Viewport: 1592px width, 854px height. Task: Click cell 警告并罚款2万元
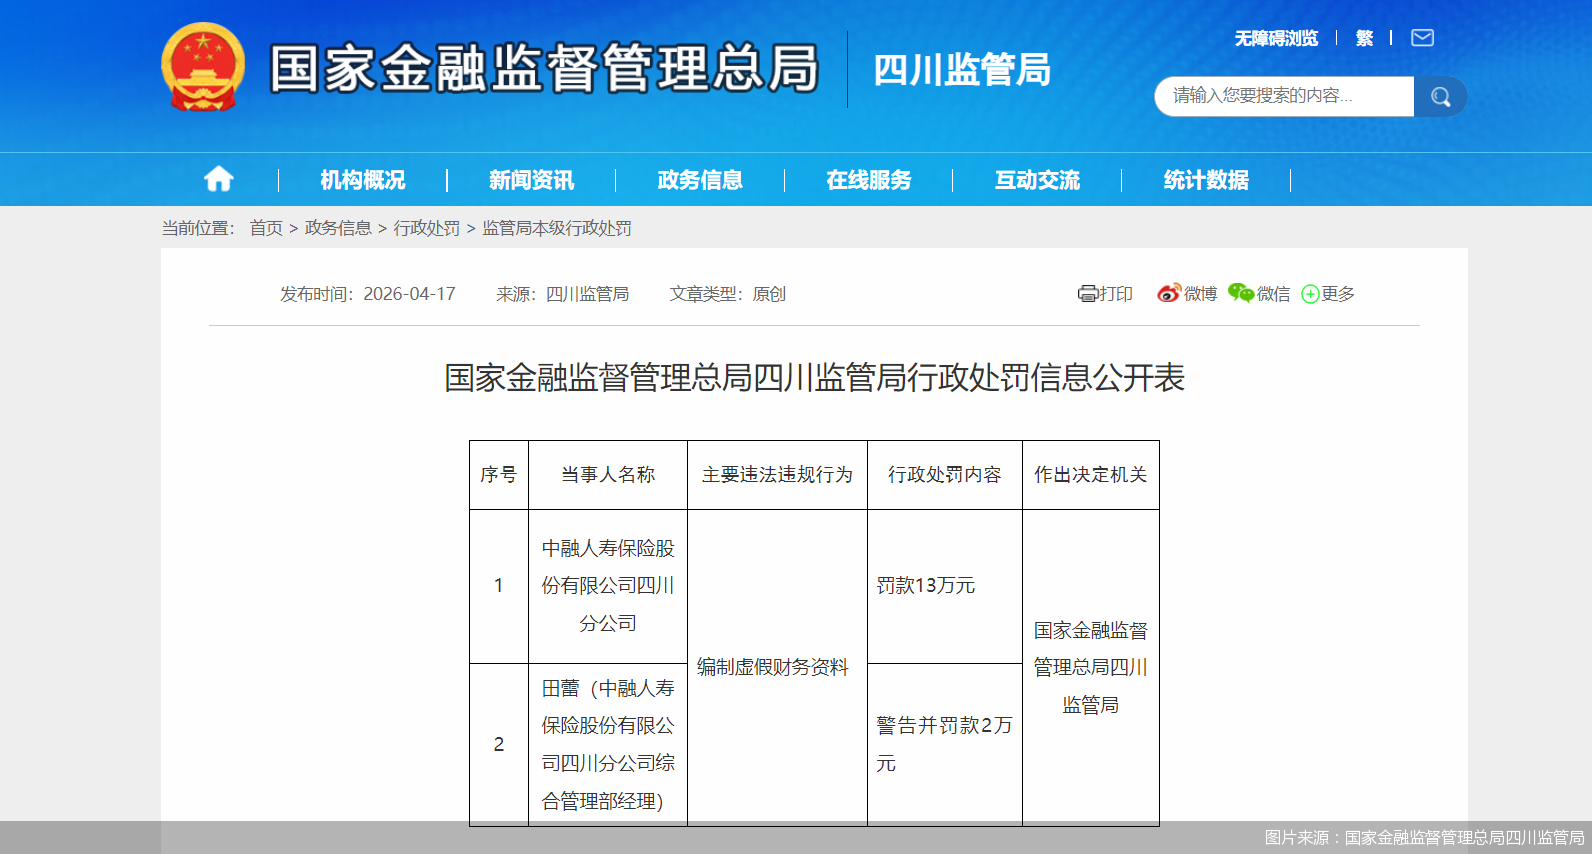(x=945, y=744)
